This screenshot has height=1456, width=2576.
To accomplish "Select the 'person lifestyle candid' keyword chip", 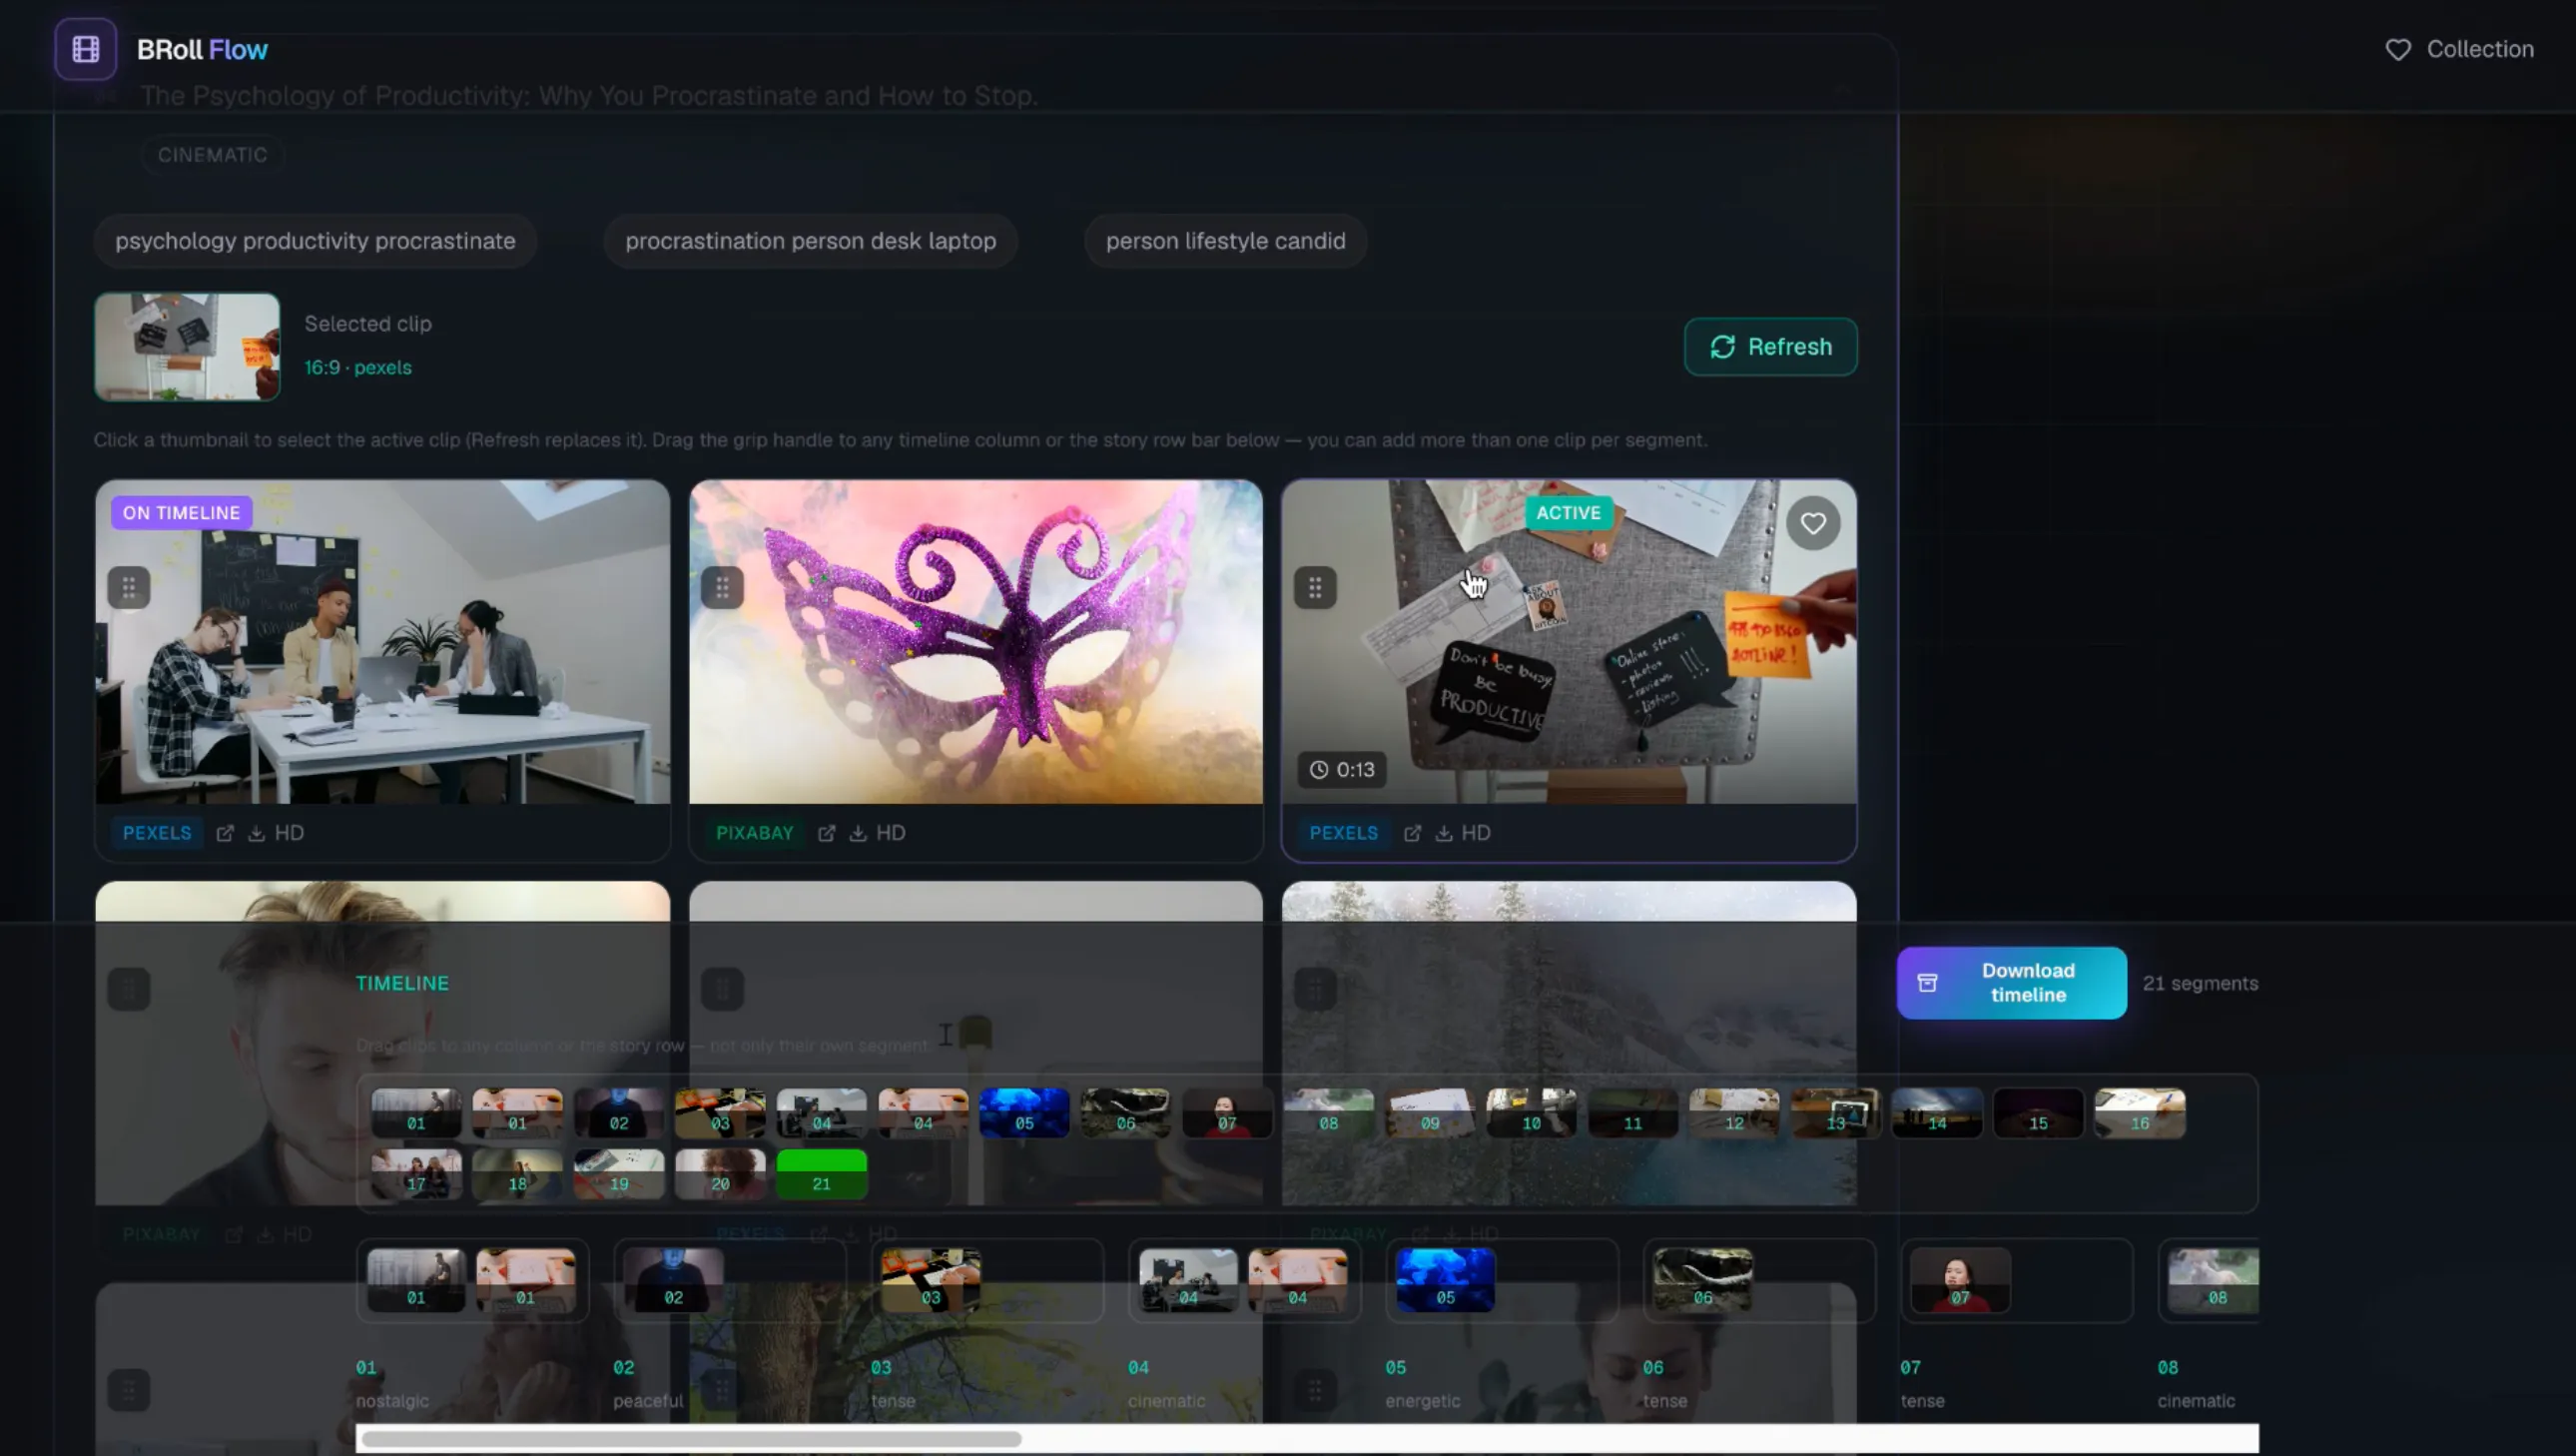I will (x=1226, y=241).
